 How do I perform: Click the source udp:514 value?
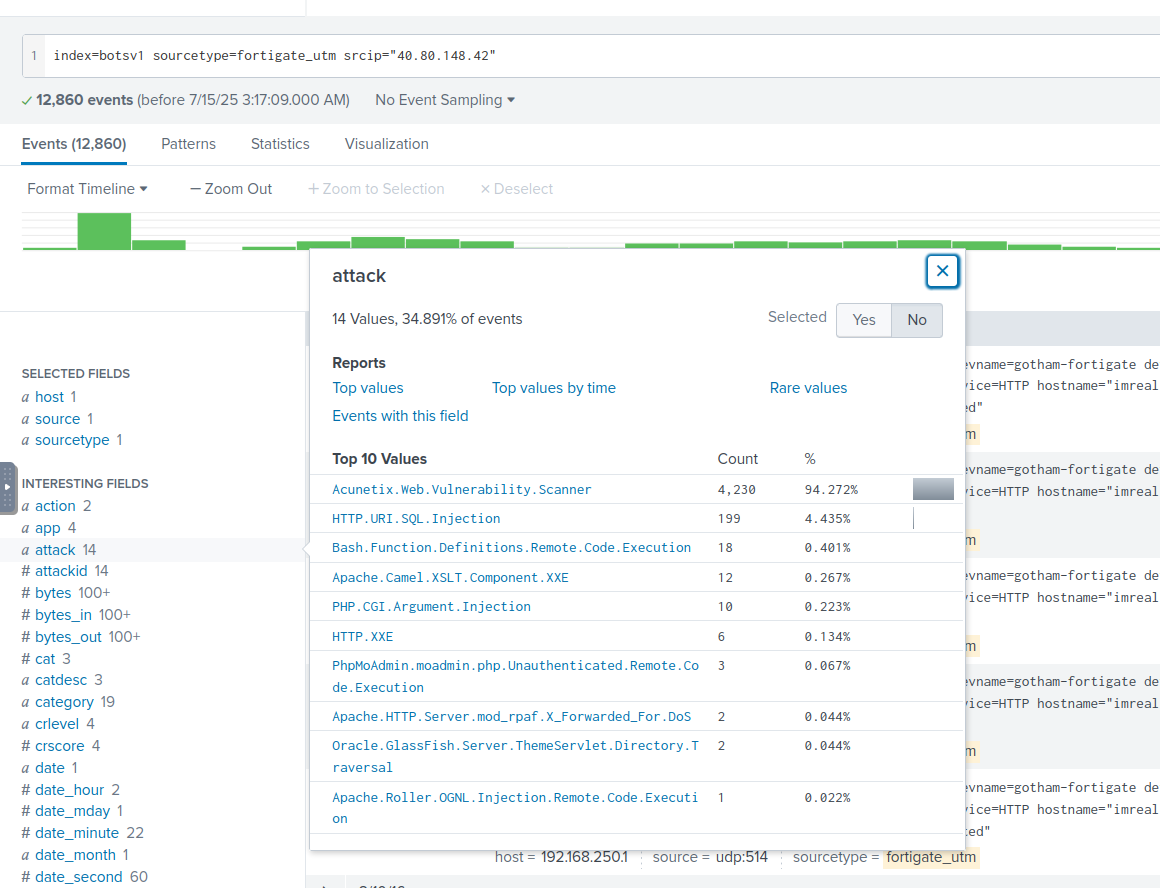pyautogui.click(x=741, y=857)
